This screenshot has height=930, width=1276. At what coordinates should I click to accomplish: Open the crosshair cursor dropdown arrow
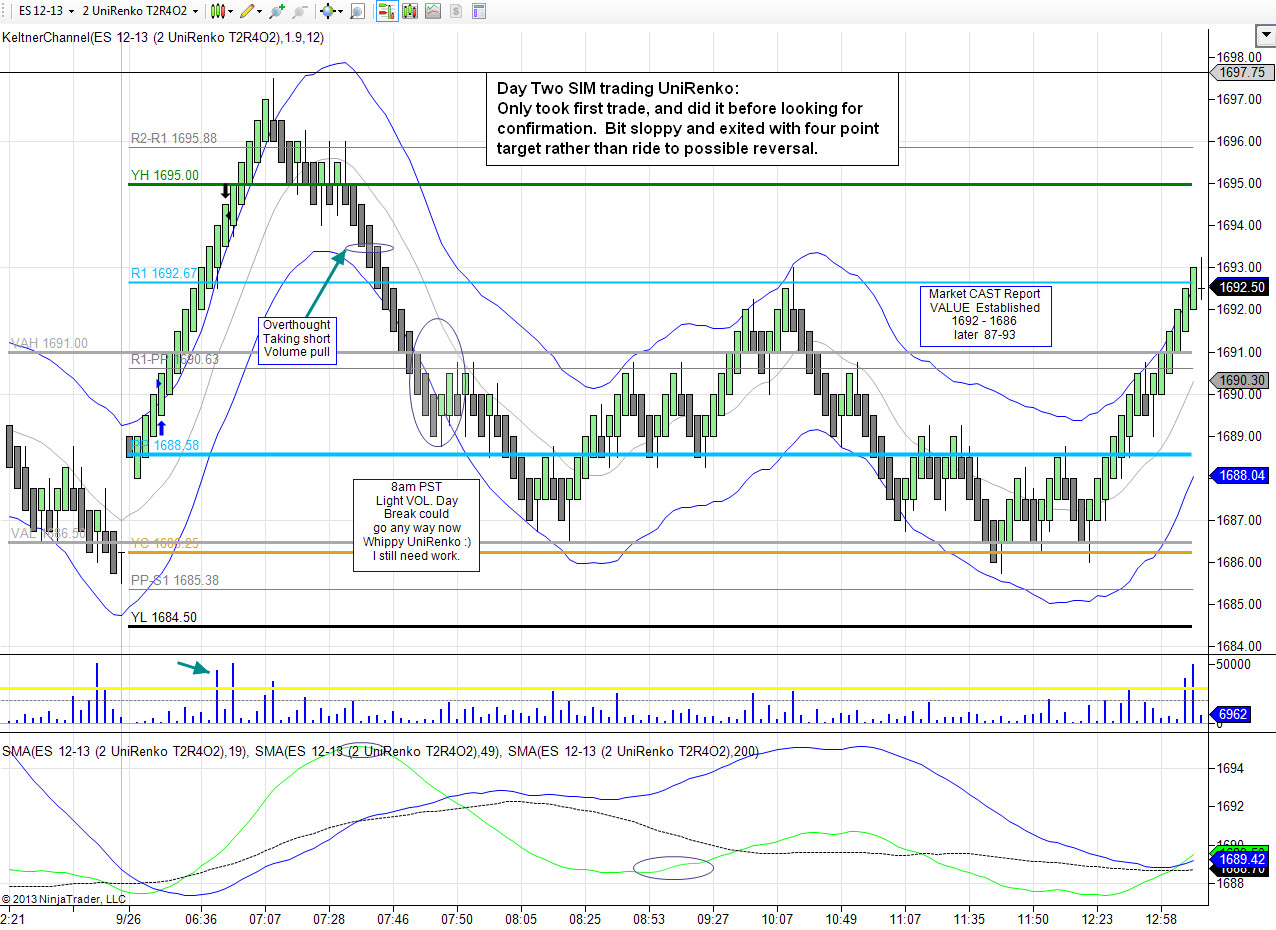[340, 11]
